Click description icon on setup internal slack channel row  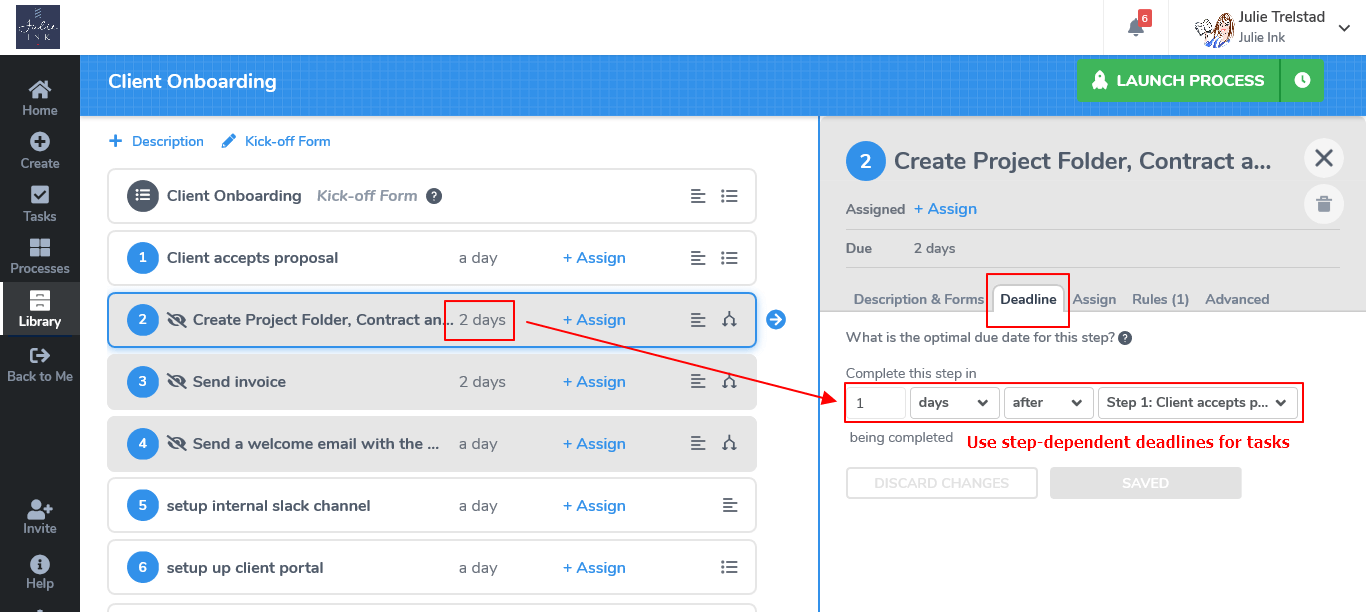tap(730, 506)
